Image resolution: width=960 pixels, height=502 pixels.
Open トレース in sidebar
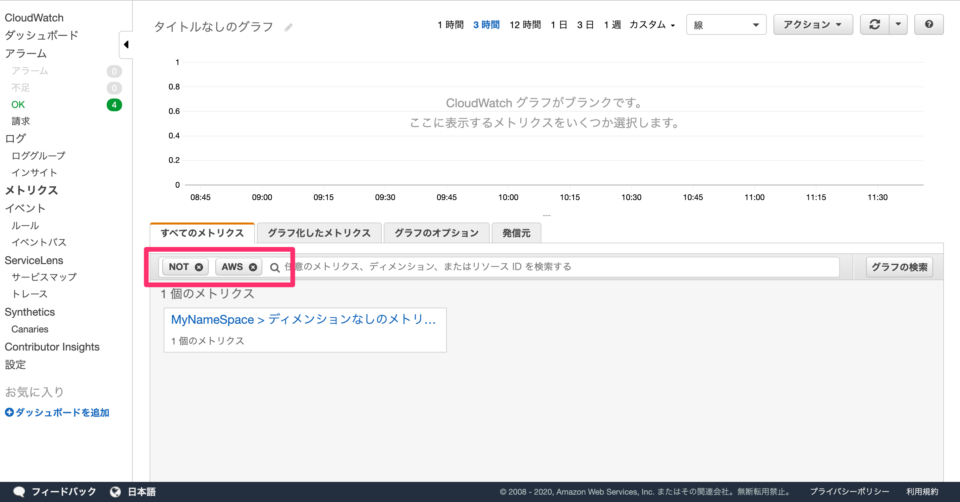[x=29, y=294]
